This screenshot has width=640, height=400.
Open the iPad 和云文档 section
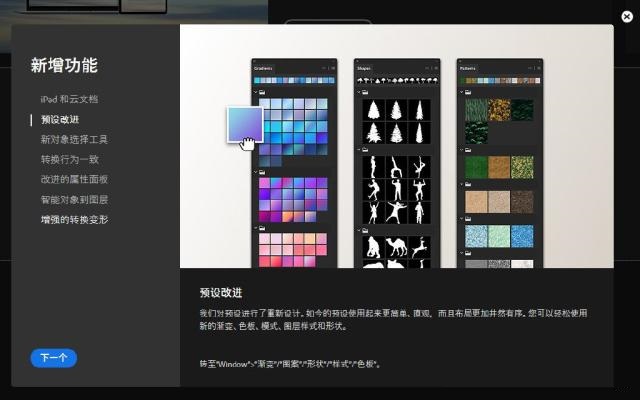tap(69, 99)
